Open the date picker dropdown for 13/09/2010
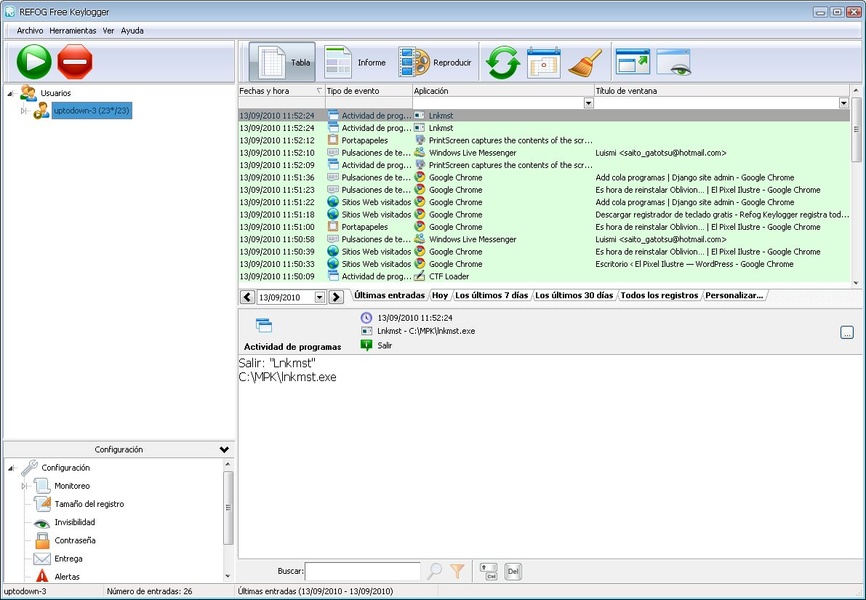Viewport: 866px width, 600px height. coord(320,297)
